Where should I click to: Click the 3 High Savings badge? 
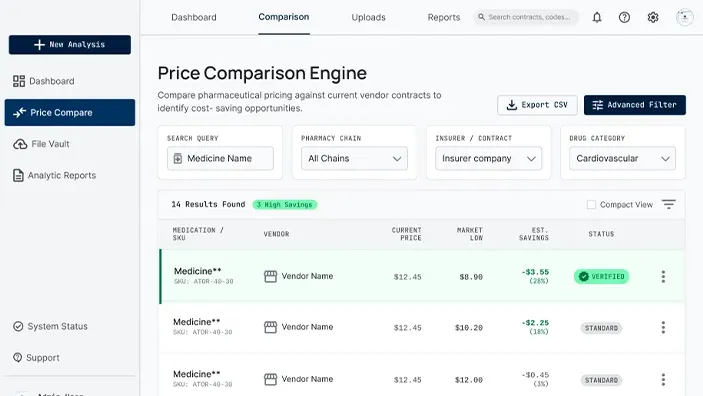pos(285,205)
